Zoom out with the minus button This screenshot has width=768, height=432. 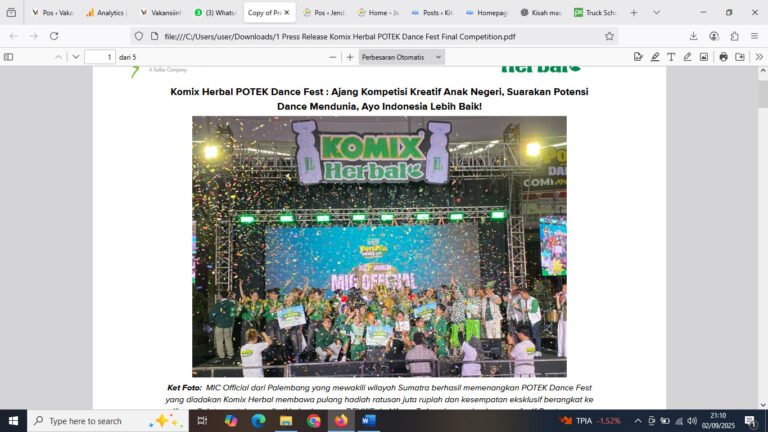(x=333, y=57)
